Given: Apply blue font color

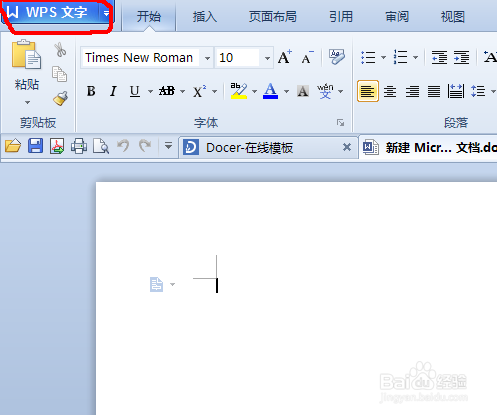Looking at the screenshot, I should (270, 91).
